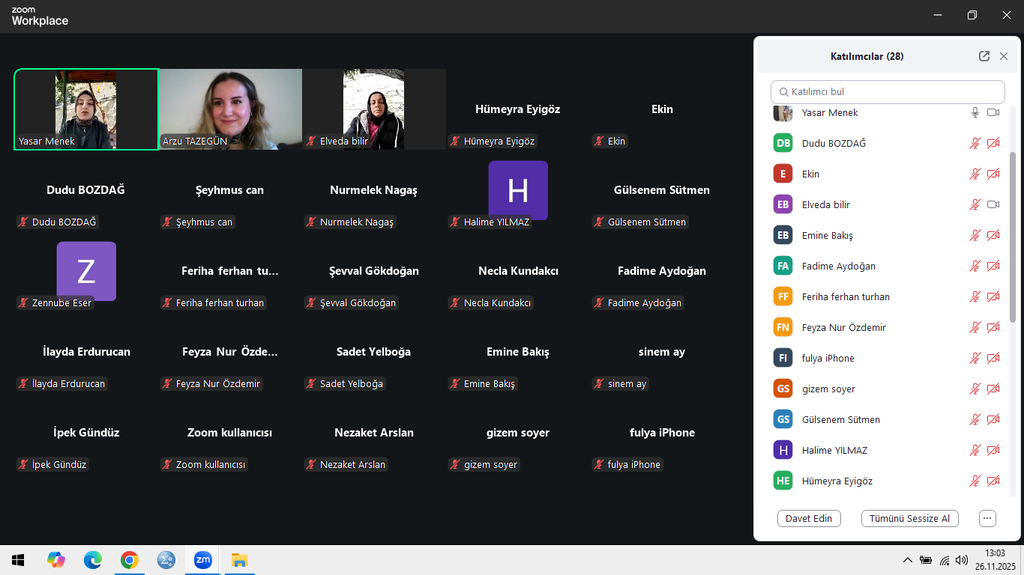Open Google Chrome from the taskbar
The width and height of the screenshot is (1024, 575).
click(x=129, y=560)
